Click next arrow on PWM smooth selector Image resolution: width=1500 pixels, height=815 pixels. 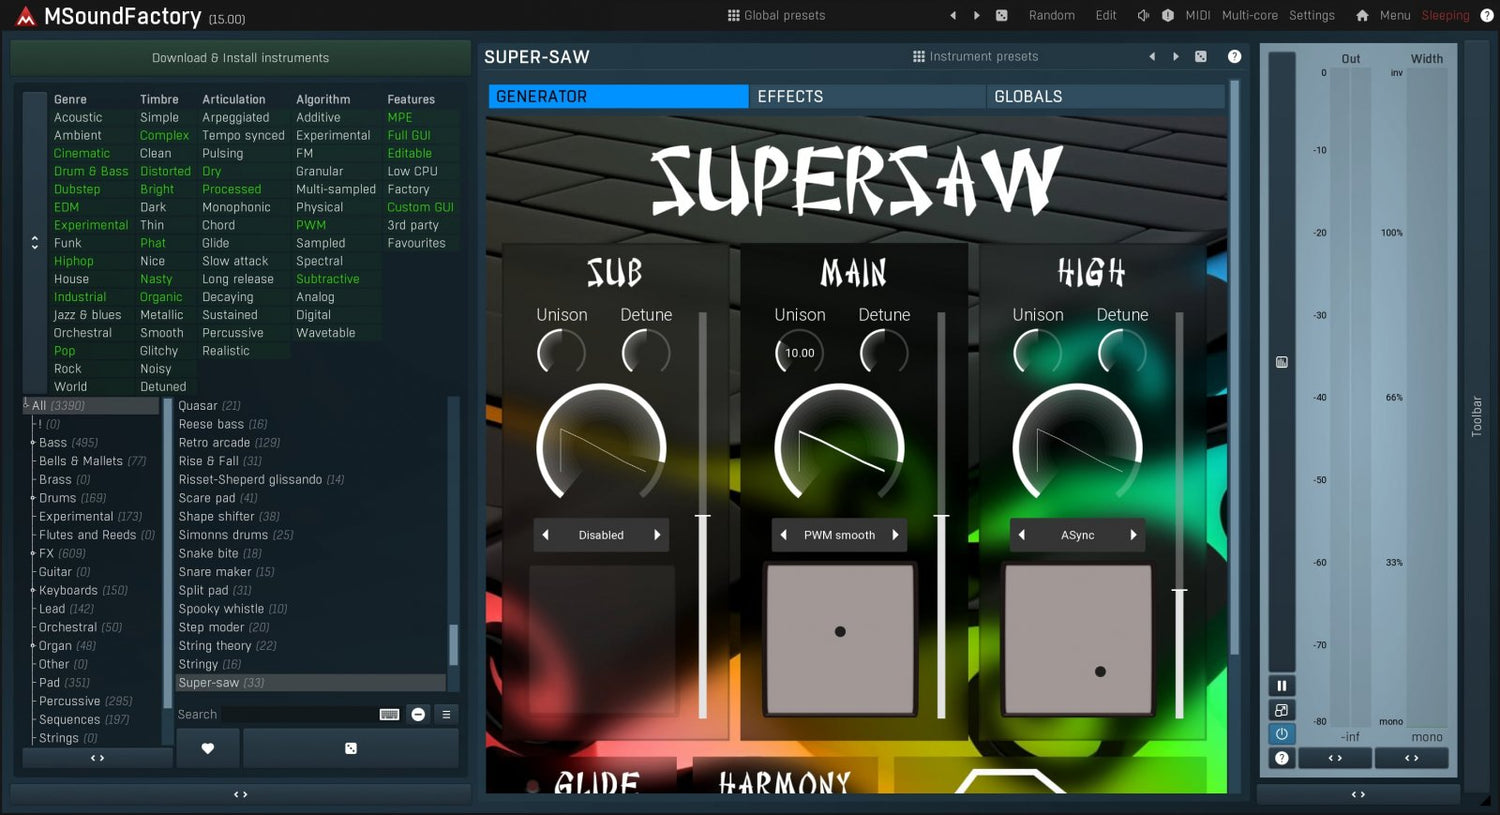point(895,535)
